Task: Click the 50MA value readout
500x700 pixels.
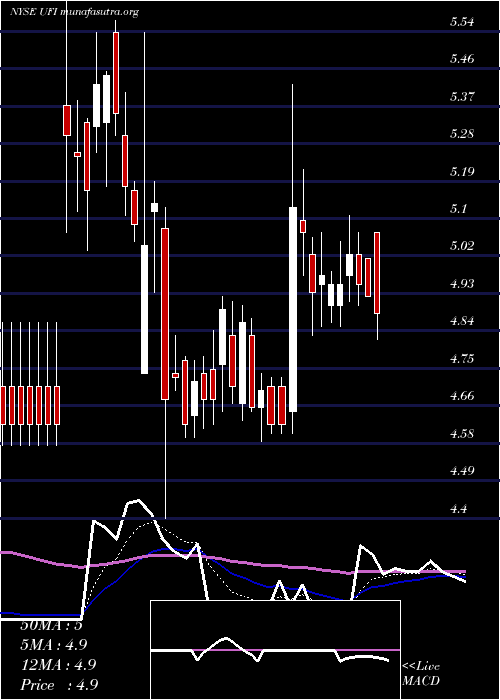Action: (52, 625)
